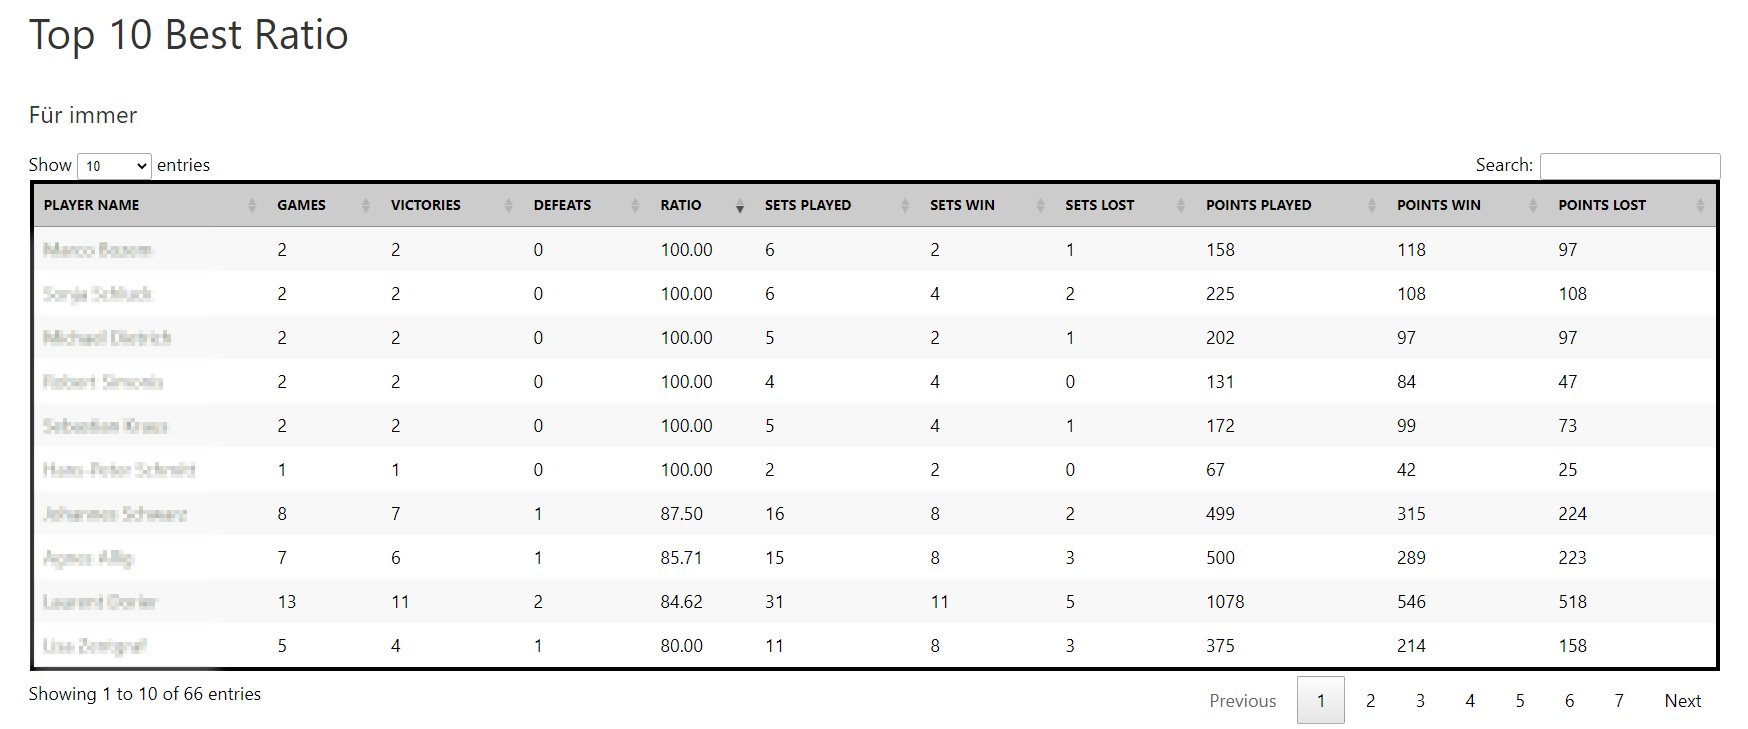
Task: Select page 4 in pagination
Action: pos(1470,701)
